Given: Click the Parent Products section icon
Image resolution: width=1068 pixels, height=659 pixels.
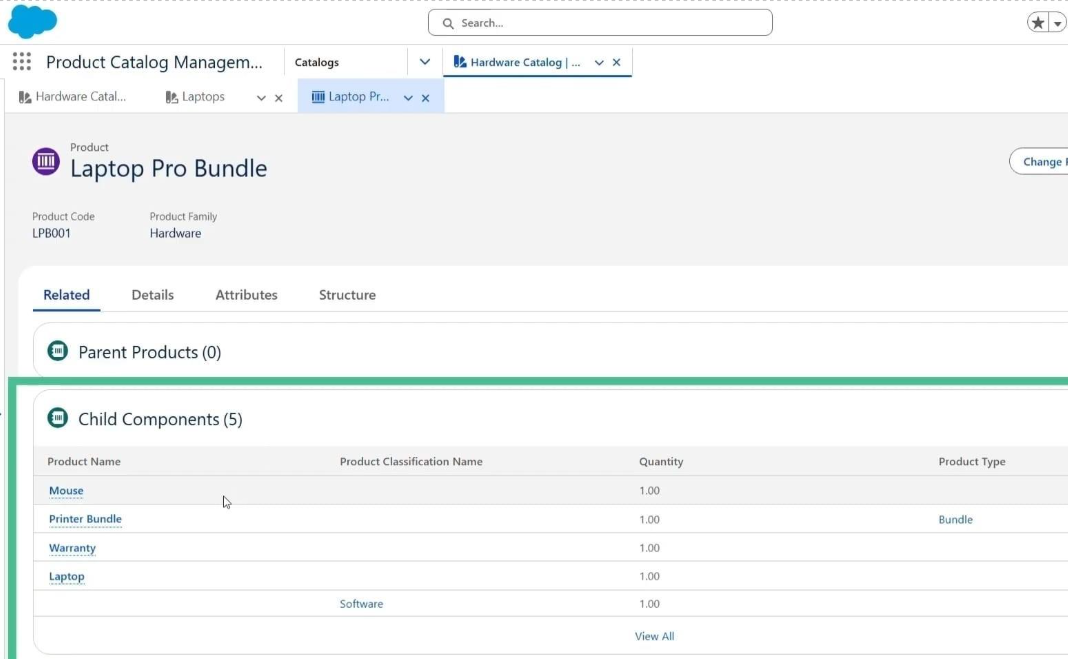Looking at the screenshot, I should [x=58, y=352].
